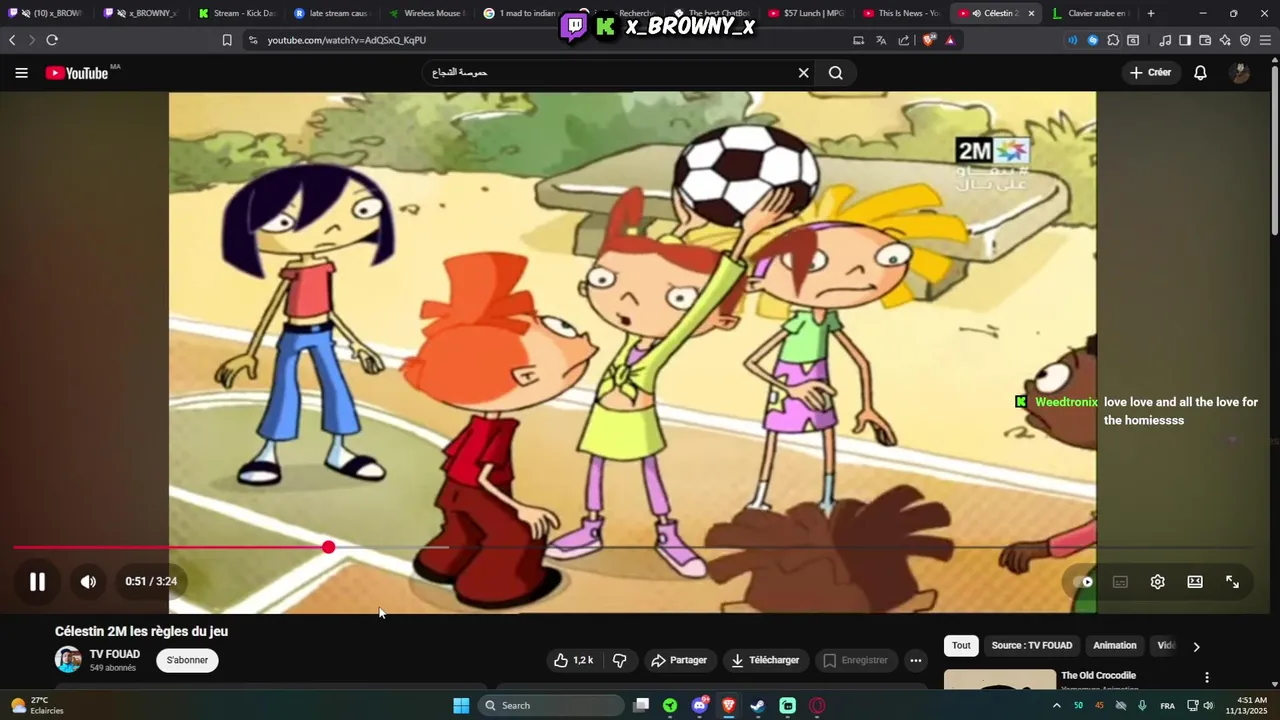Click the YouTube search magnifier button
1280x720 pixels.
[836, 73]
